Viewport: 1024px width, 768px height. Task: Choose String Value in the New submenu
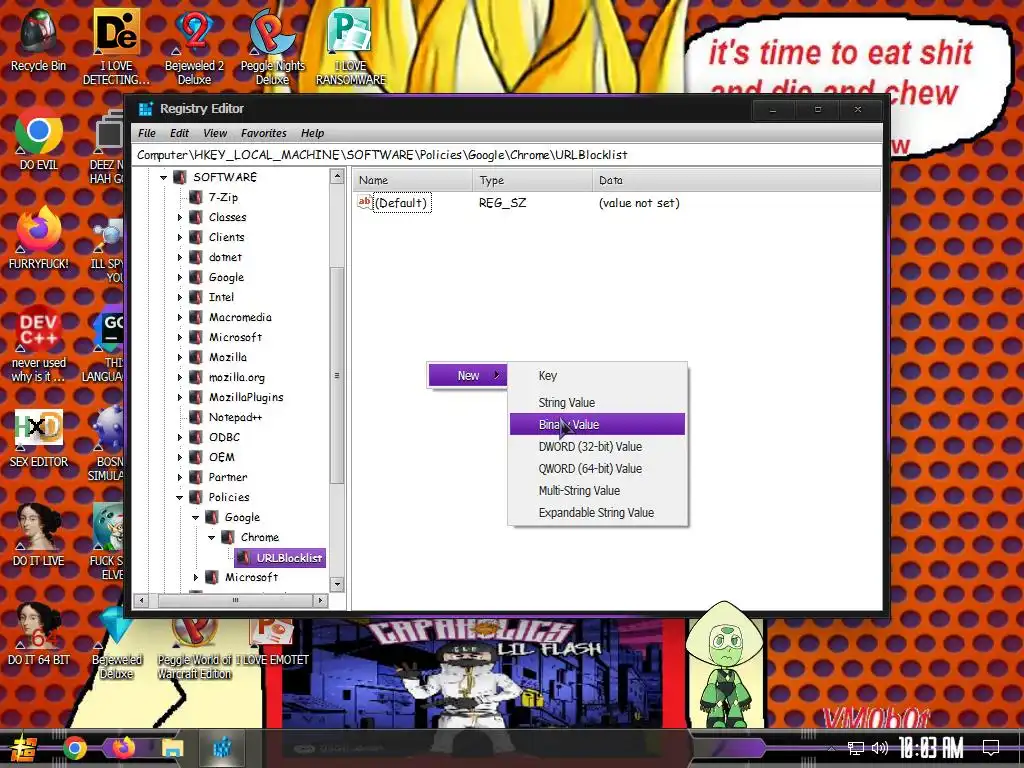[x=598, y=402]
